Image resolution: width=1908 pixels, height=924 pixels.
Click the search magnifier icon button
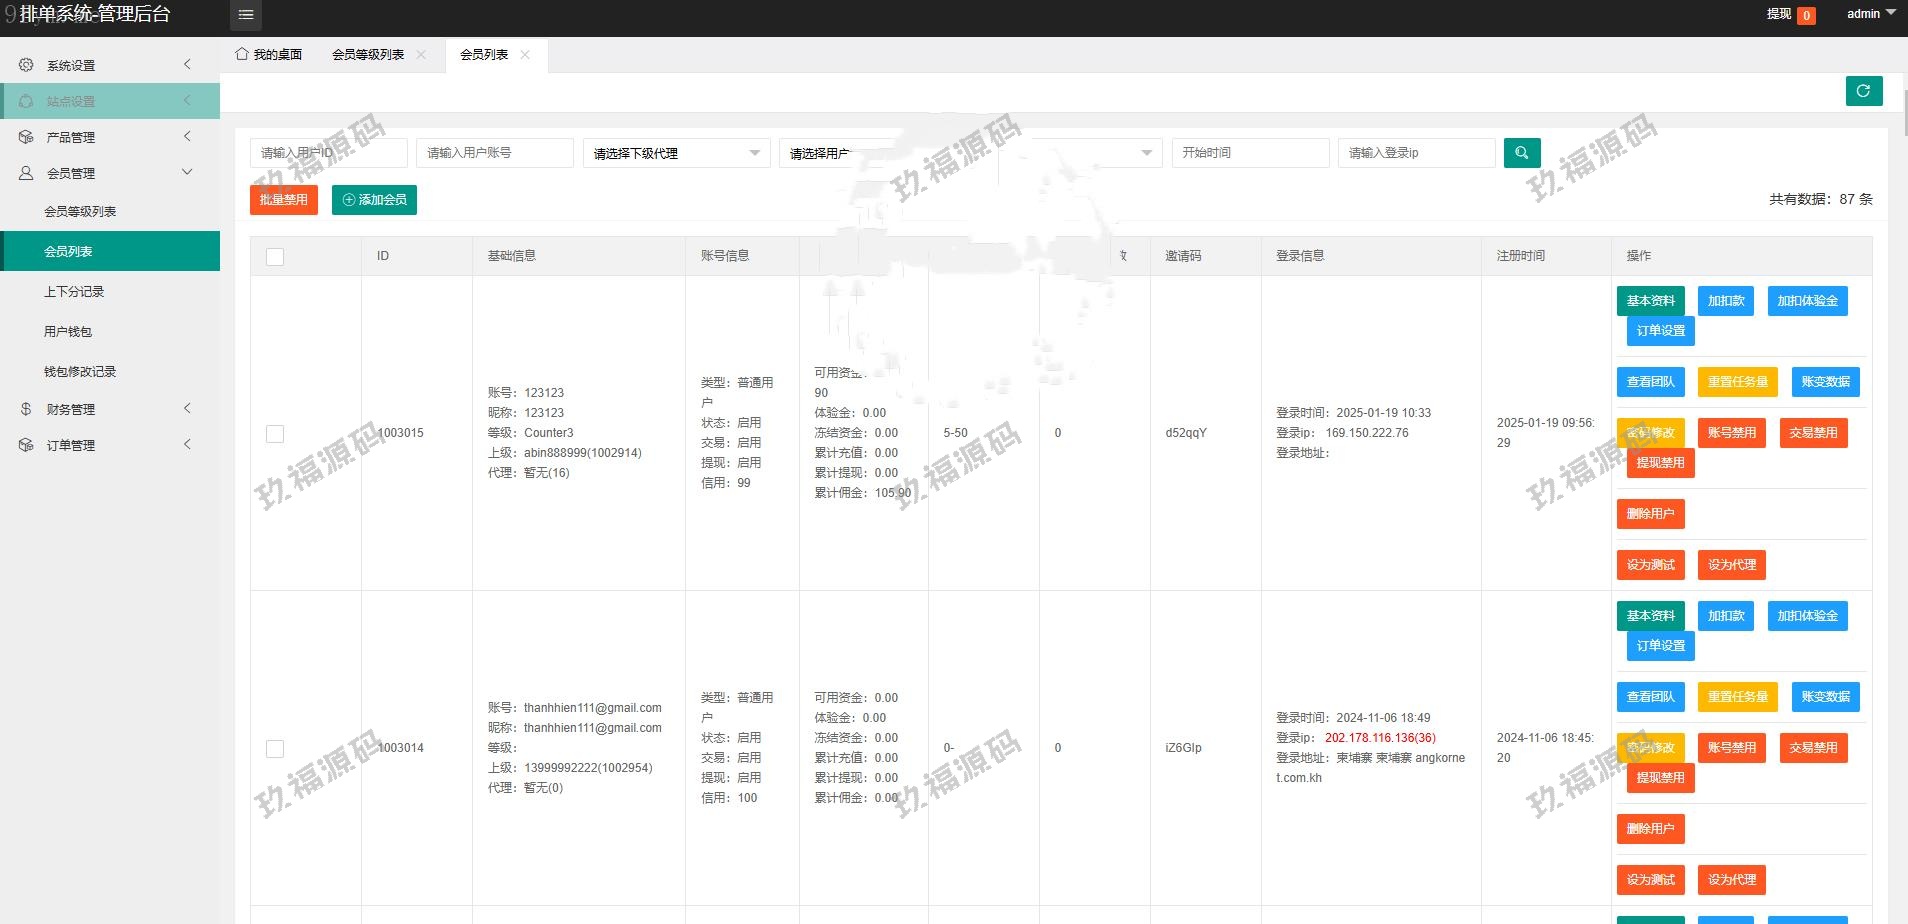click(1521, 153)
